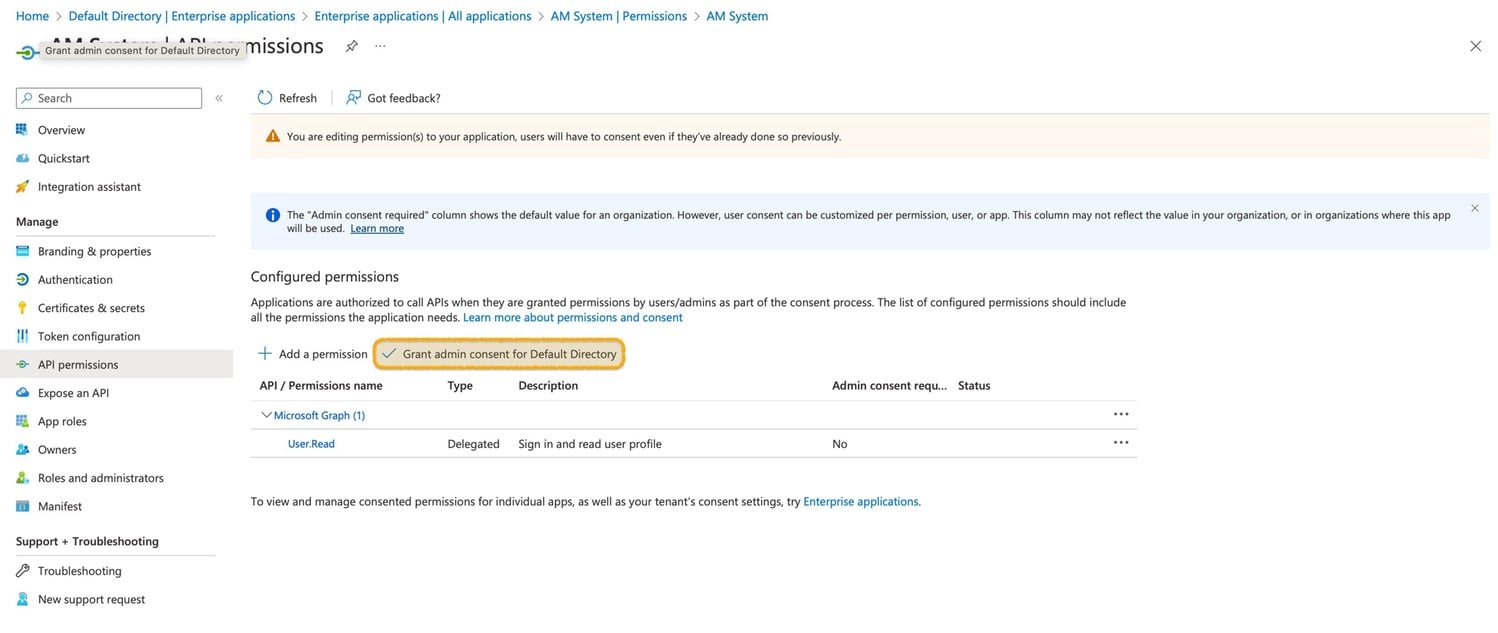Image resolution: width=1498 pixels, height=633 pixels.
Task: Open Roles and administrators from the menu
Action: (x=100, y=478)
